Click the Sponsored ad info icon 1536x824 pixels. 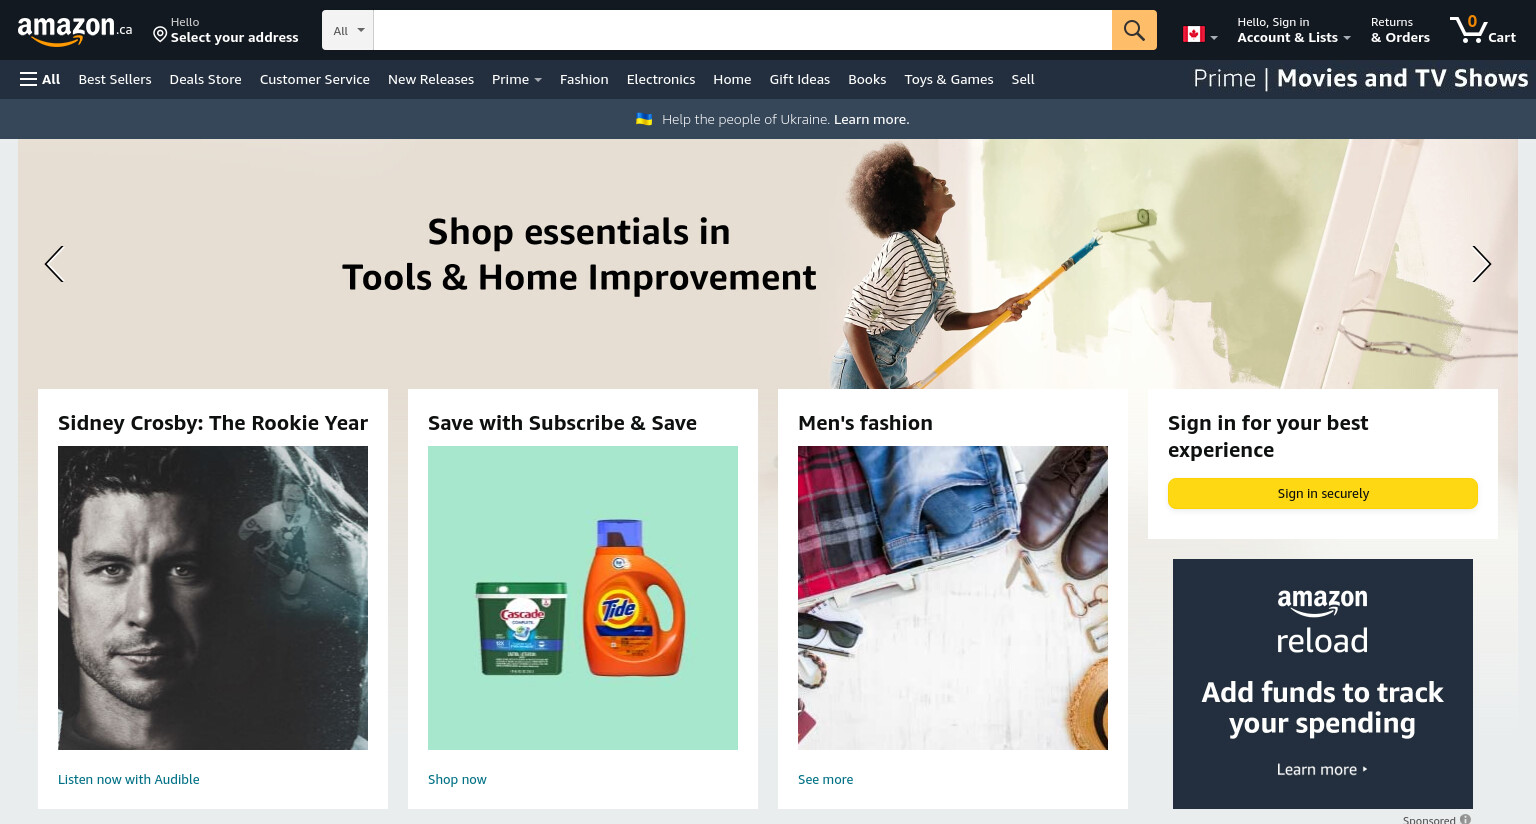coord(1465,819)
